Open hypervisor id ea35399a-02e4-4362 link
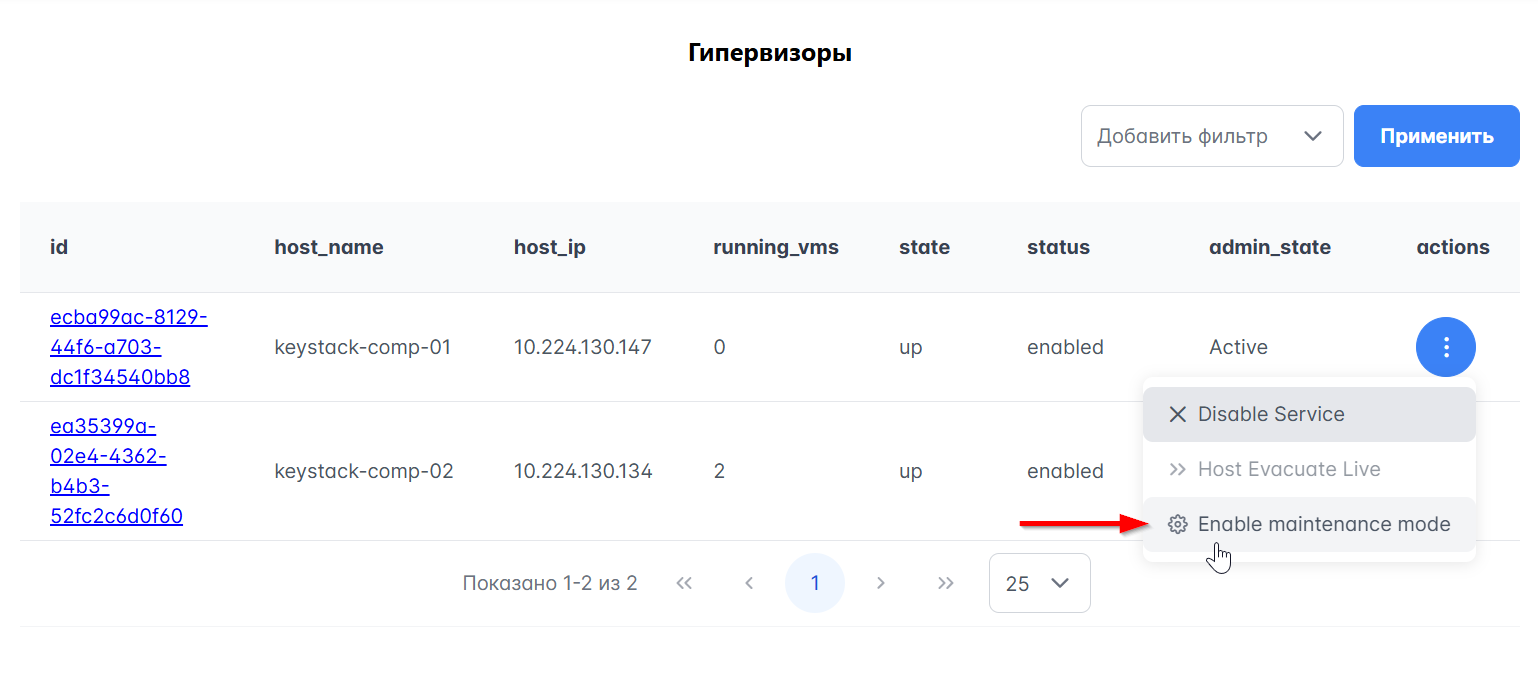Screen dimensions: 1538x682 [116, 470]
